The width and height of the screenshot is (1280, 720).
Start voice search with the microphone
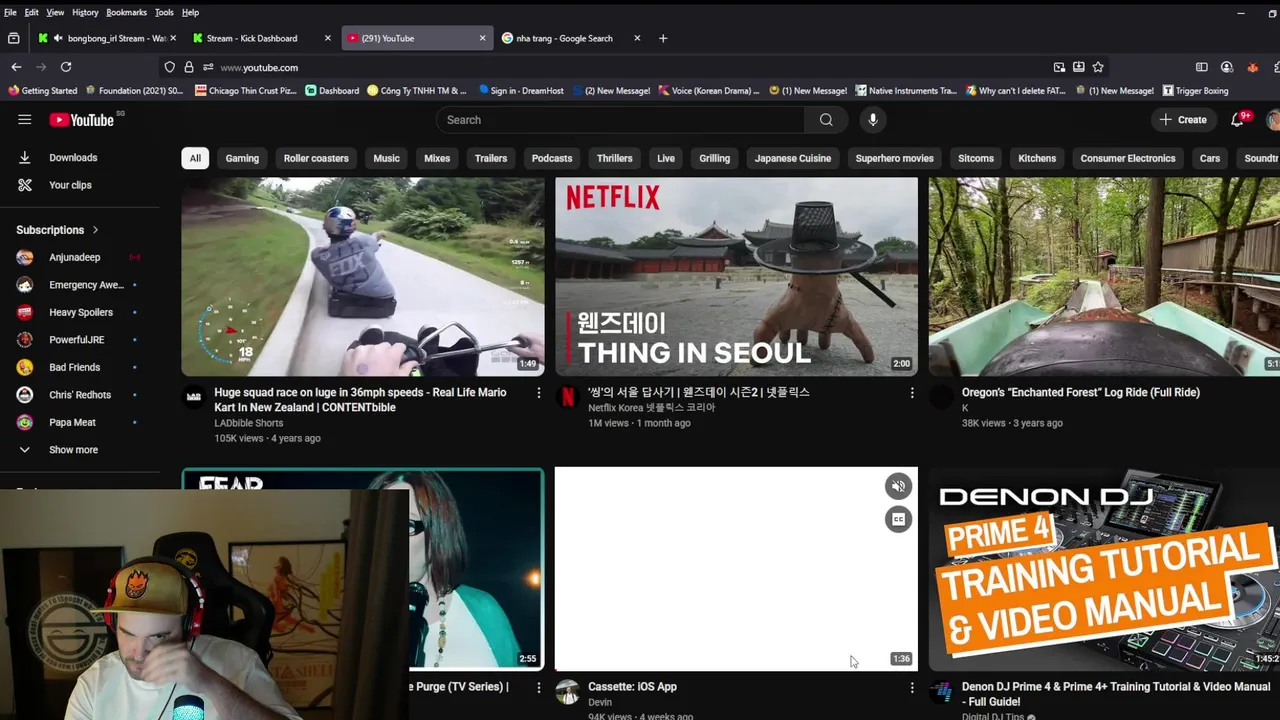pyautogui.click(x=873, y=120)
